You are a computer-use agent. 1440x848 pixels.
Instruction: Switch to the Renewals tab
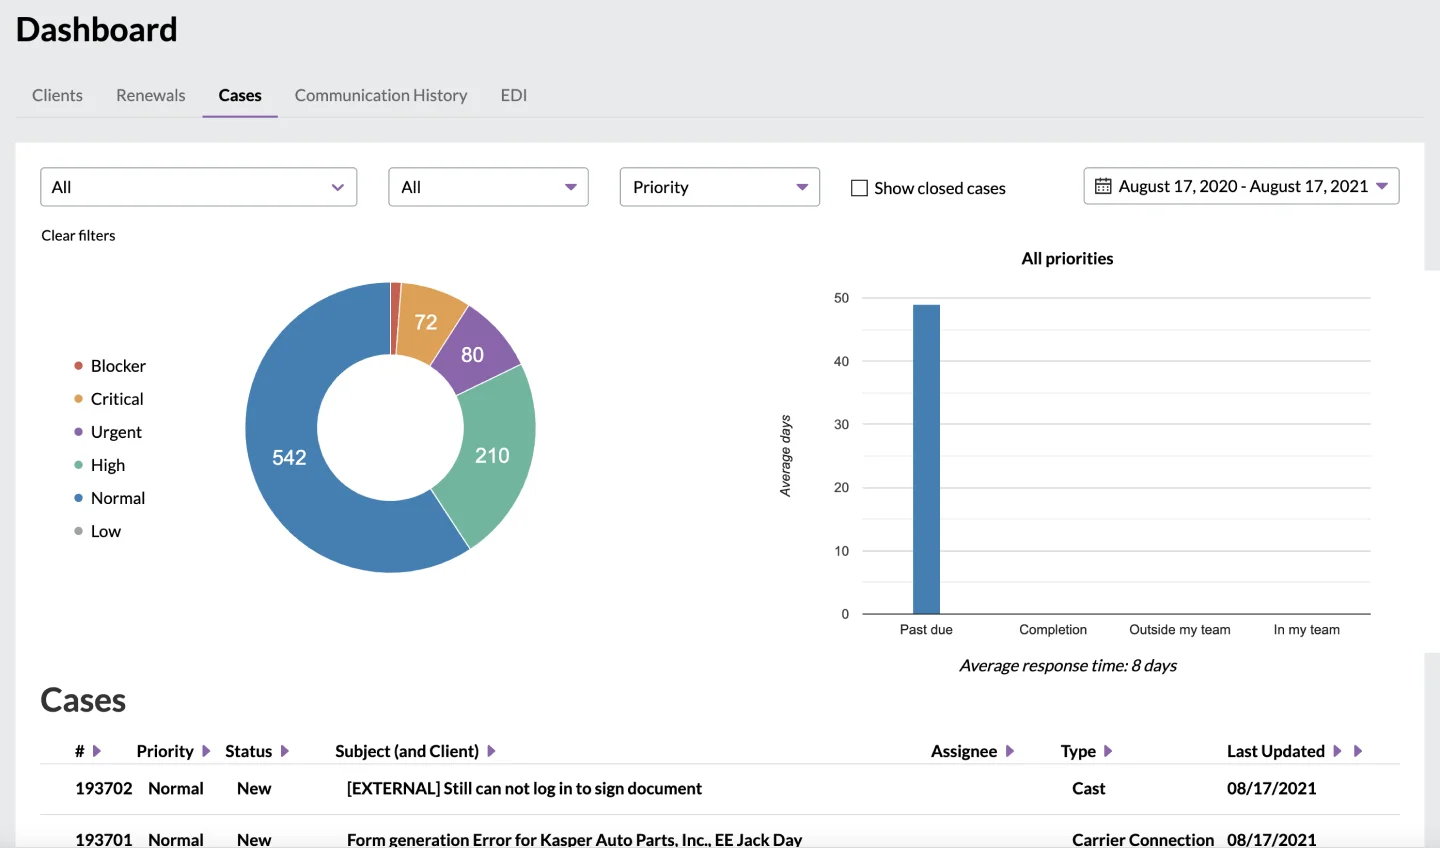(x=151, y=95)
